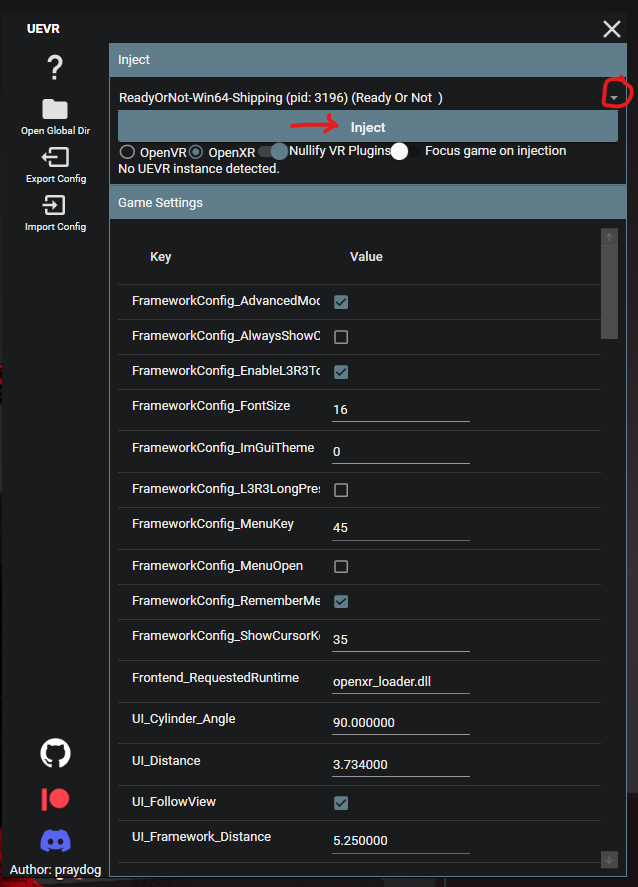Click the FrameworkConfig_FontSize value field
Screen dimensions: 638x887
click(x=400, y=410)
